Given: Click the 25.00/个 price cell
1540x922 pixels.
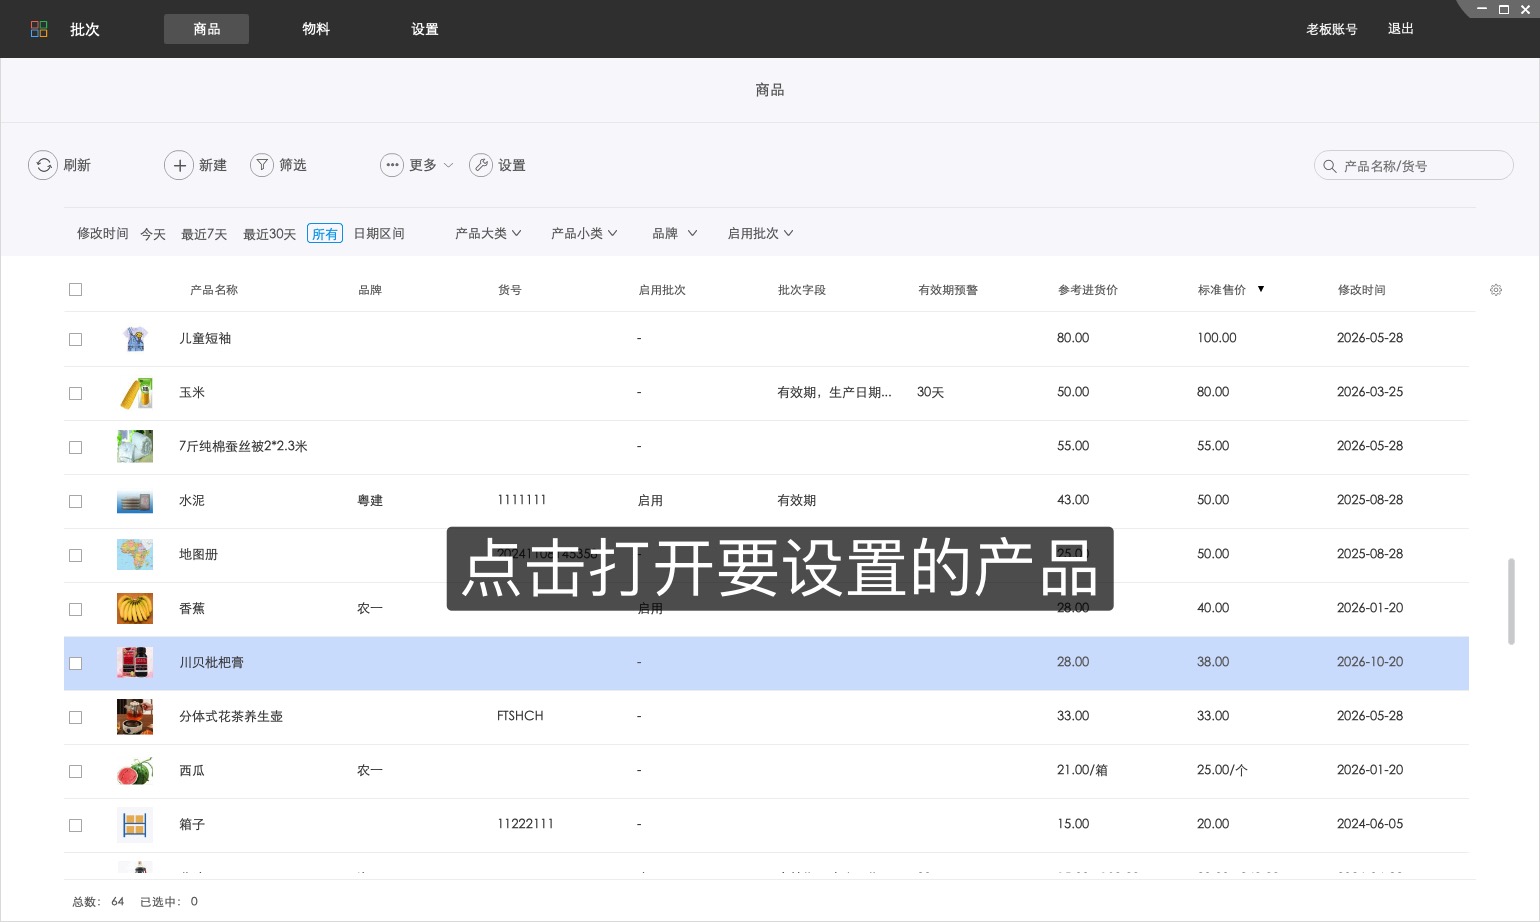Looking at the screenshot, I should pos(1222,770).
